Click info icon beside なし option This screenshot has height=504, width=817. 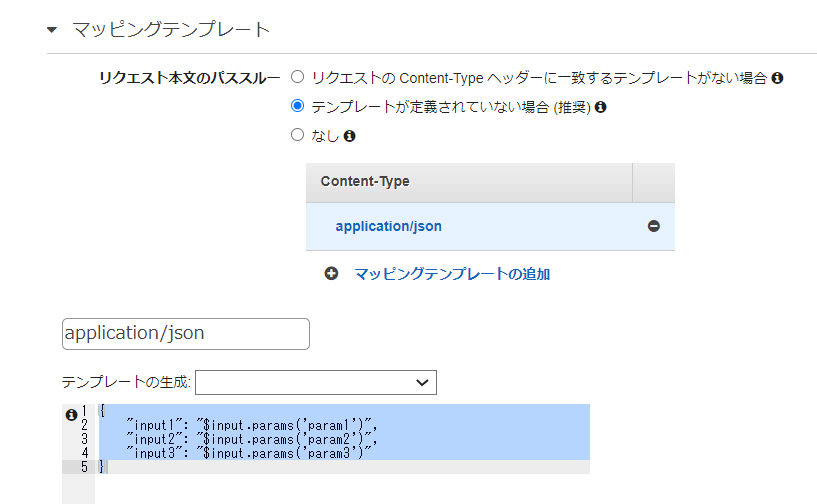pos(350,136)
